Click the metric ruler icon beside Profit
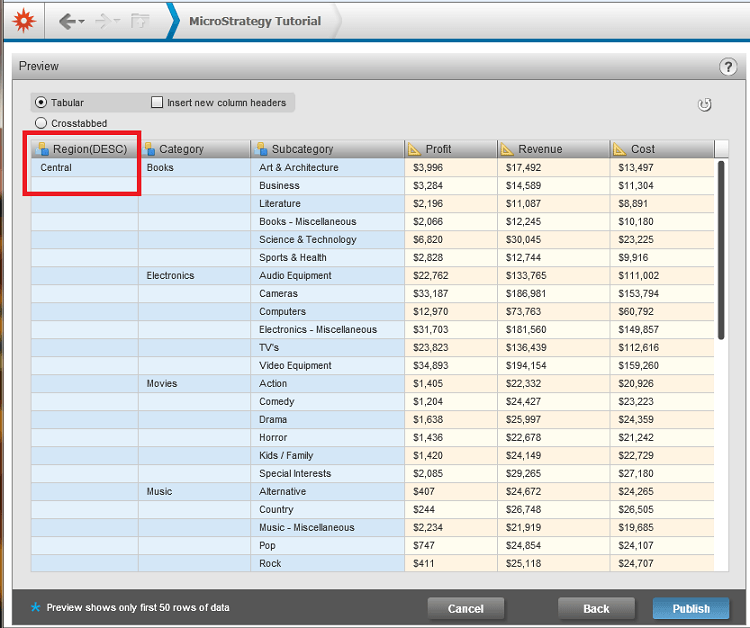The height and width of the screenshot is (628, 750). 414,149
